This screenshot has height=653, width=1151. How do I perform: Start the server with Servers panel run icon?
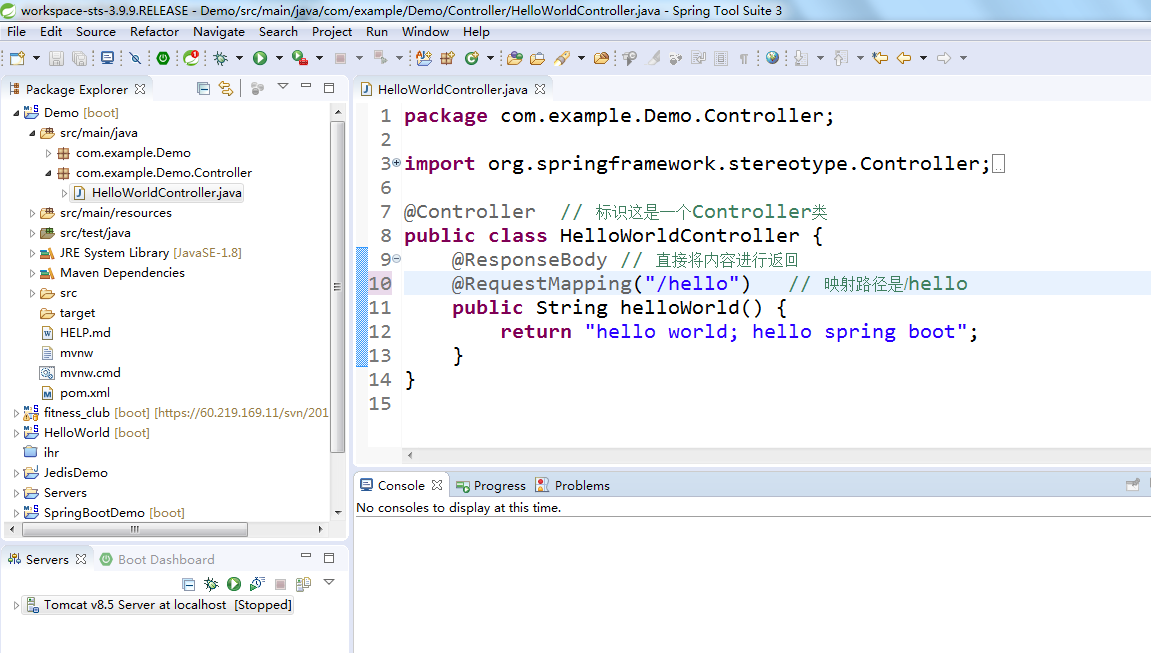233,584
